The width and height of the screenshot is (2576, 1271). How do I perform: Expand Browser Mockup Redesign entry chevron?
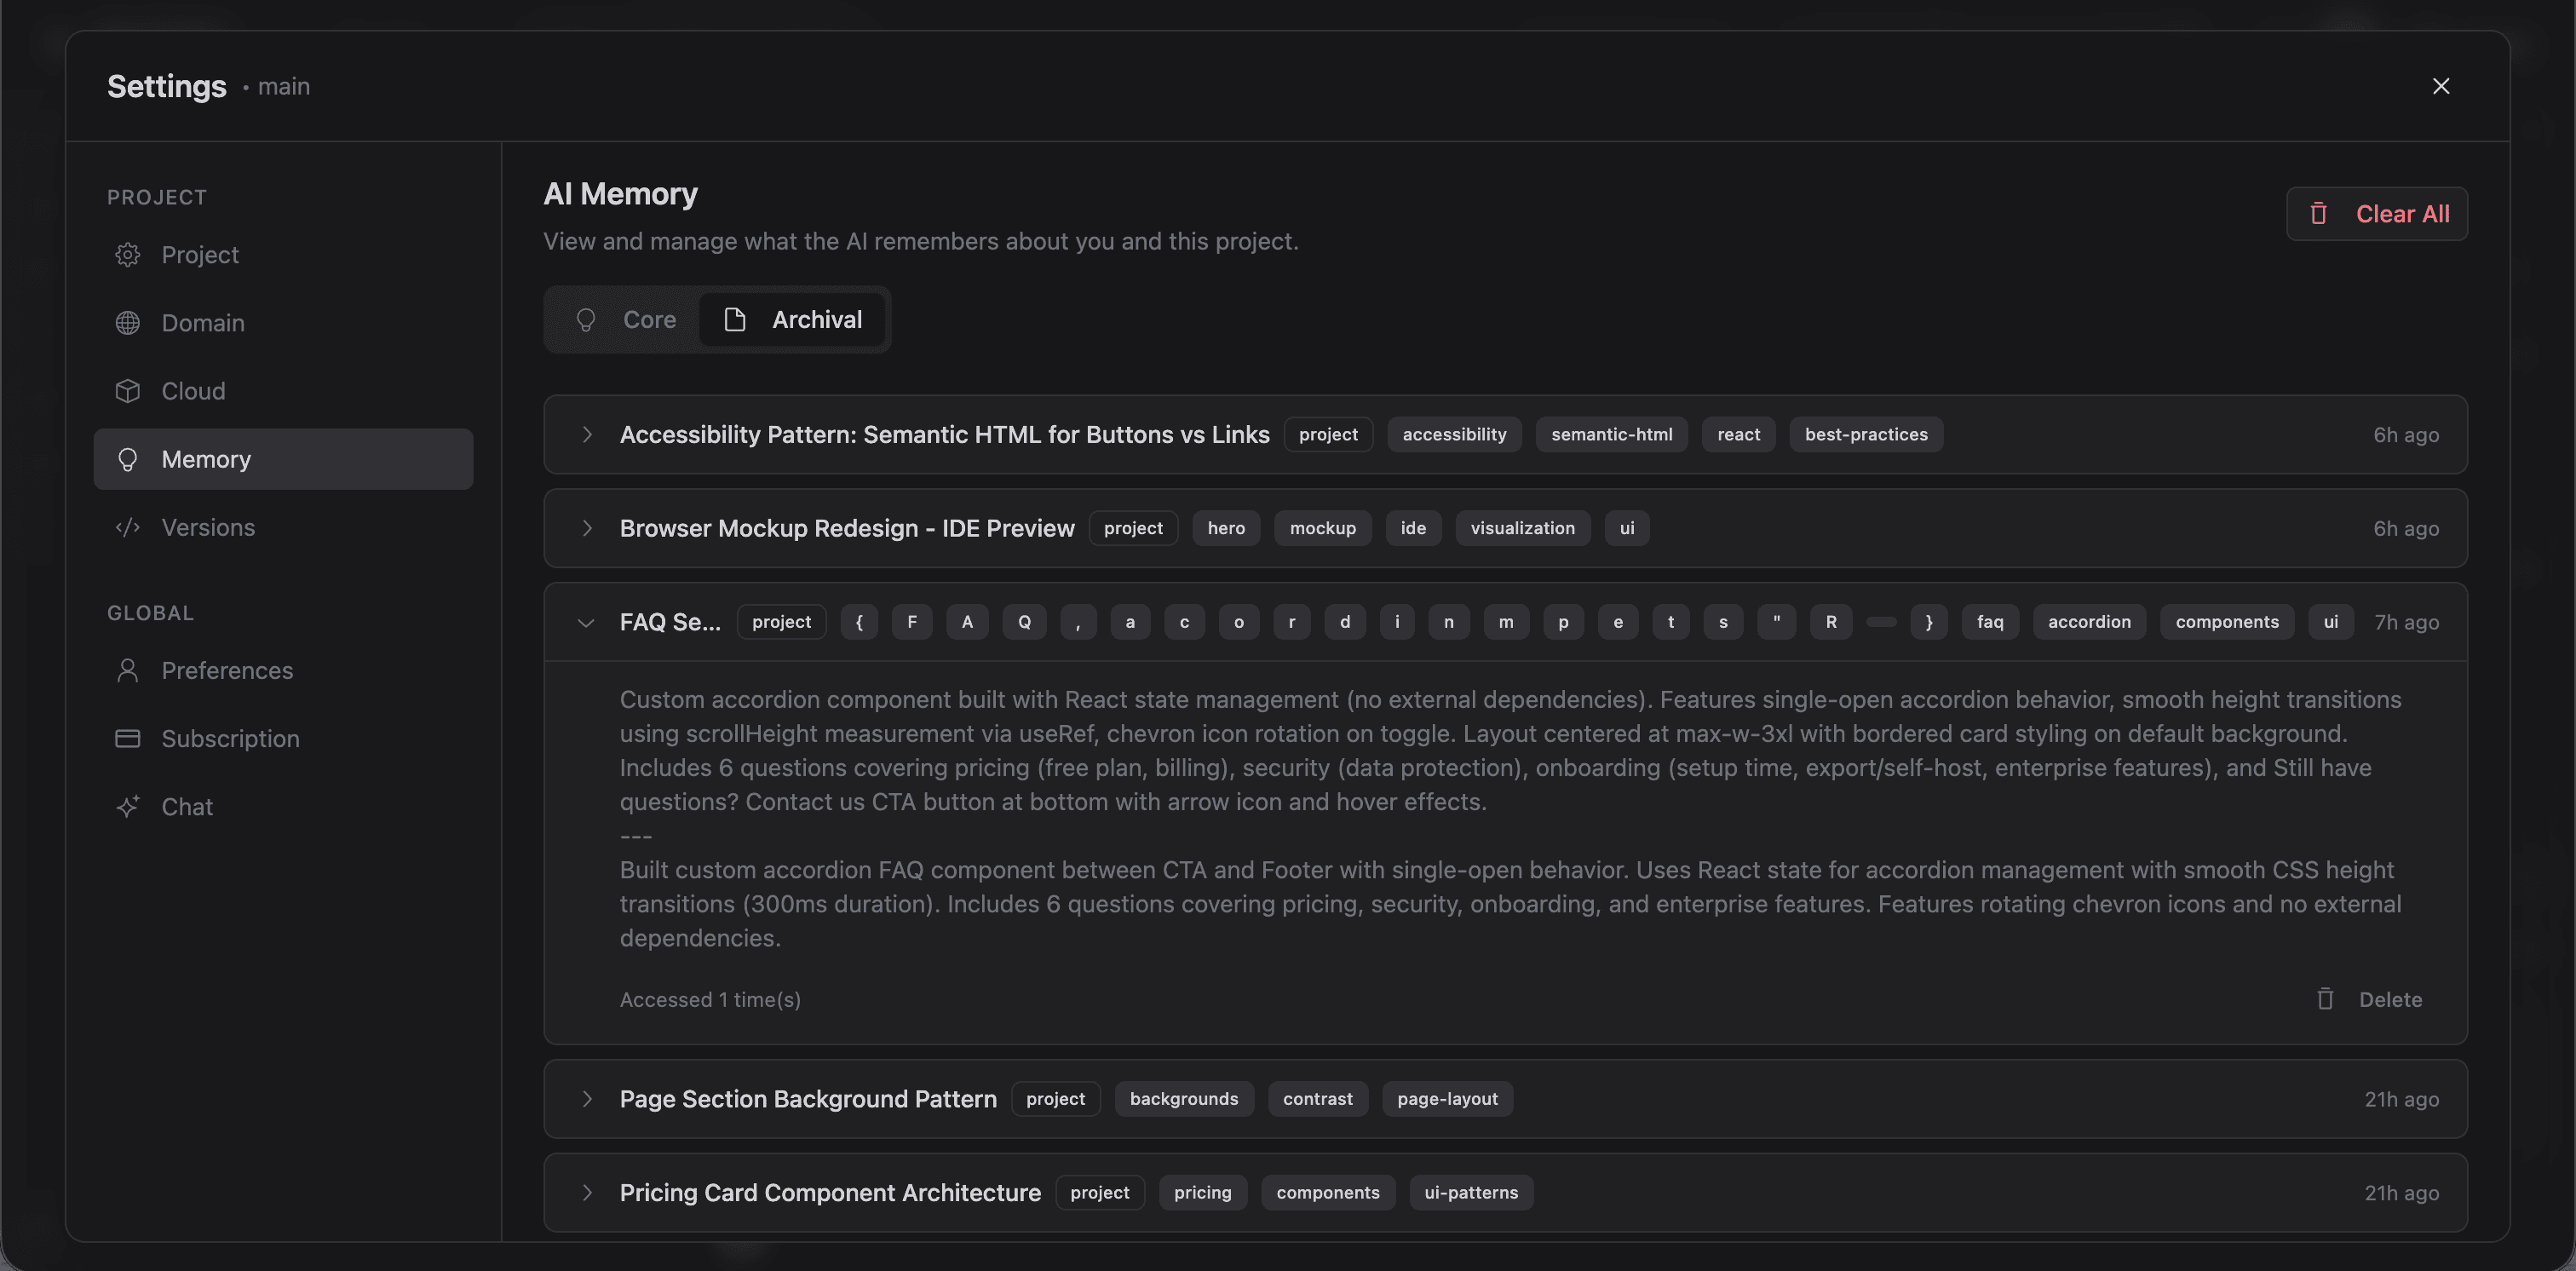point(587,528)
